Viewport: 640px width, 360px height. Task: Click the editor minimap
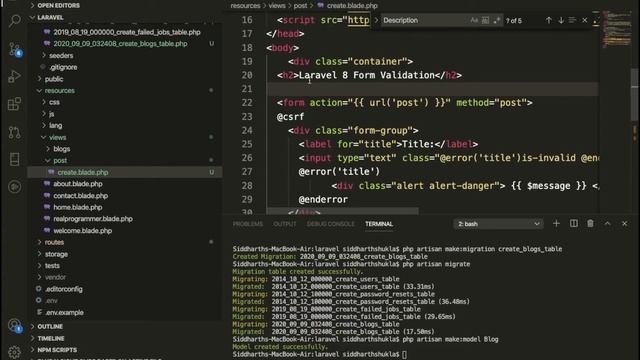coord(616,29)
